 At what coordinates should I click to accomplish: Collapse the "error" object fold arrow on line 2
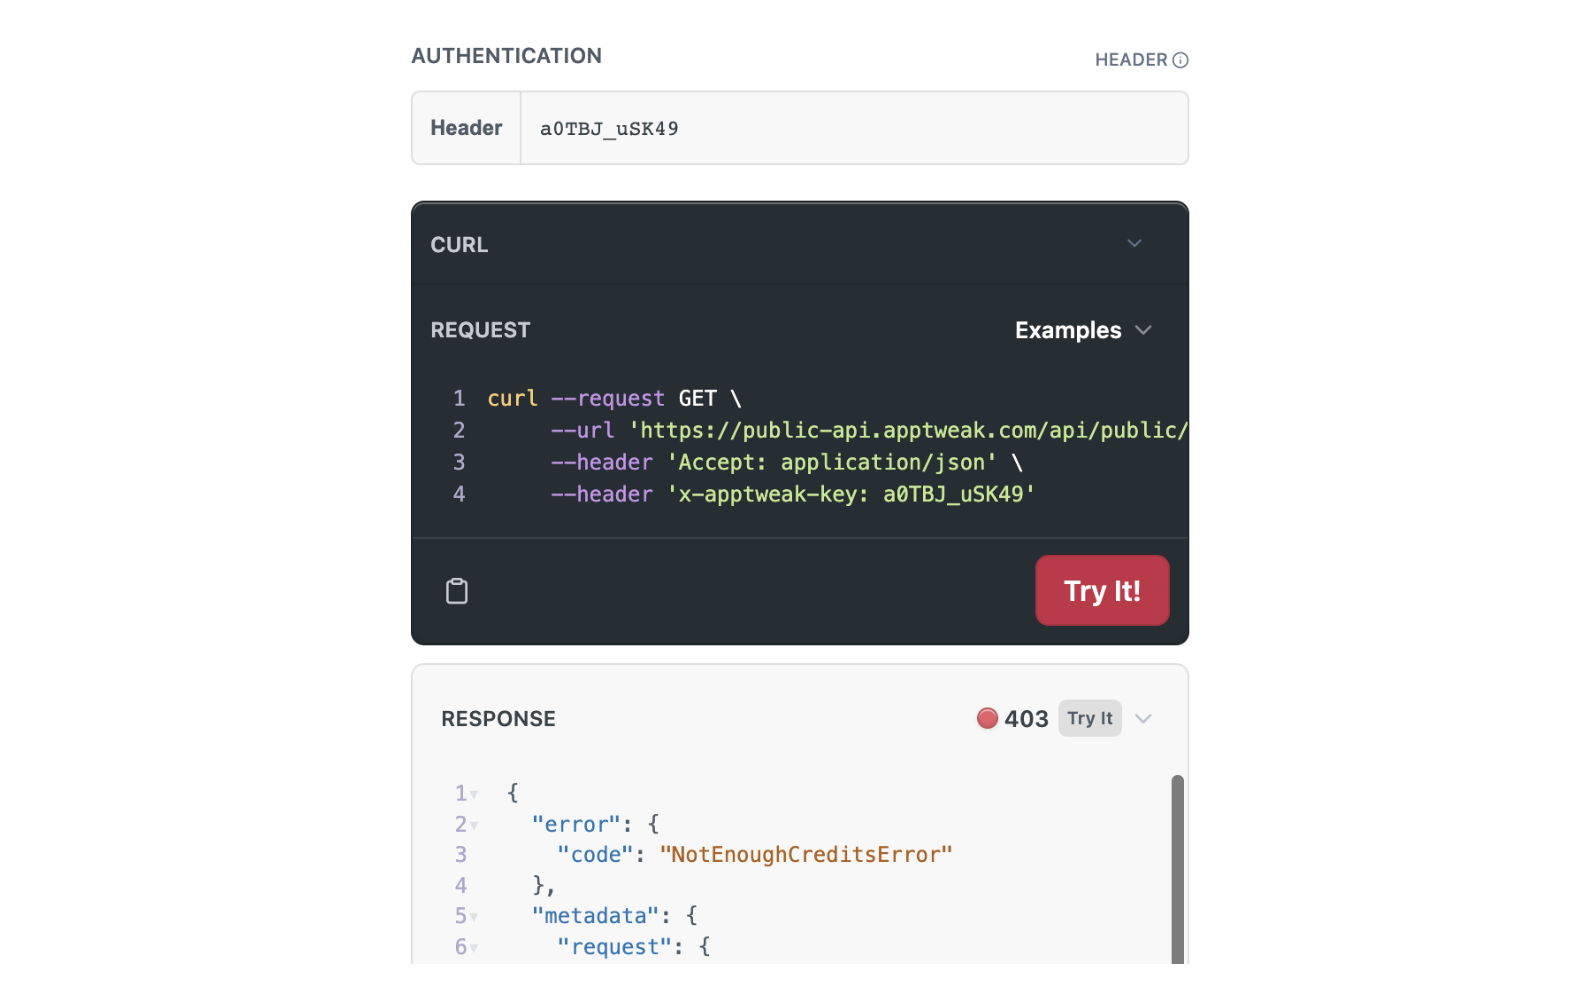click(x=474, y=826)
